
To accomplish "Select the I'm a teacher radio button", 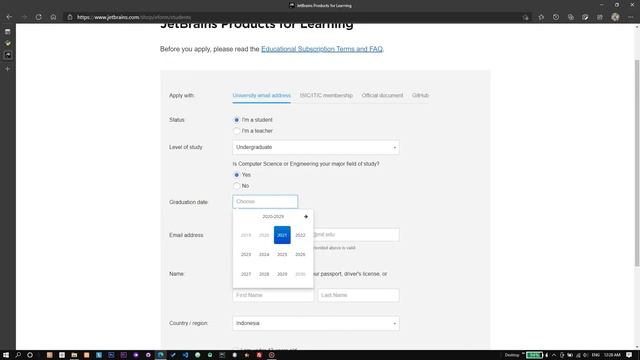I will click(236, 131).
